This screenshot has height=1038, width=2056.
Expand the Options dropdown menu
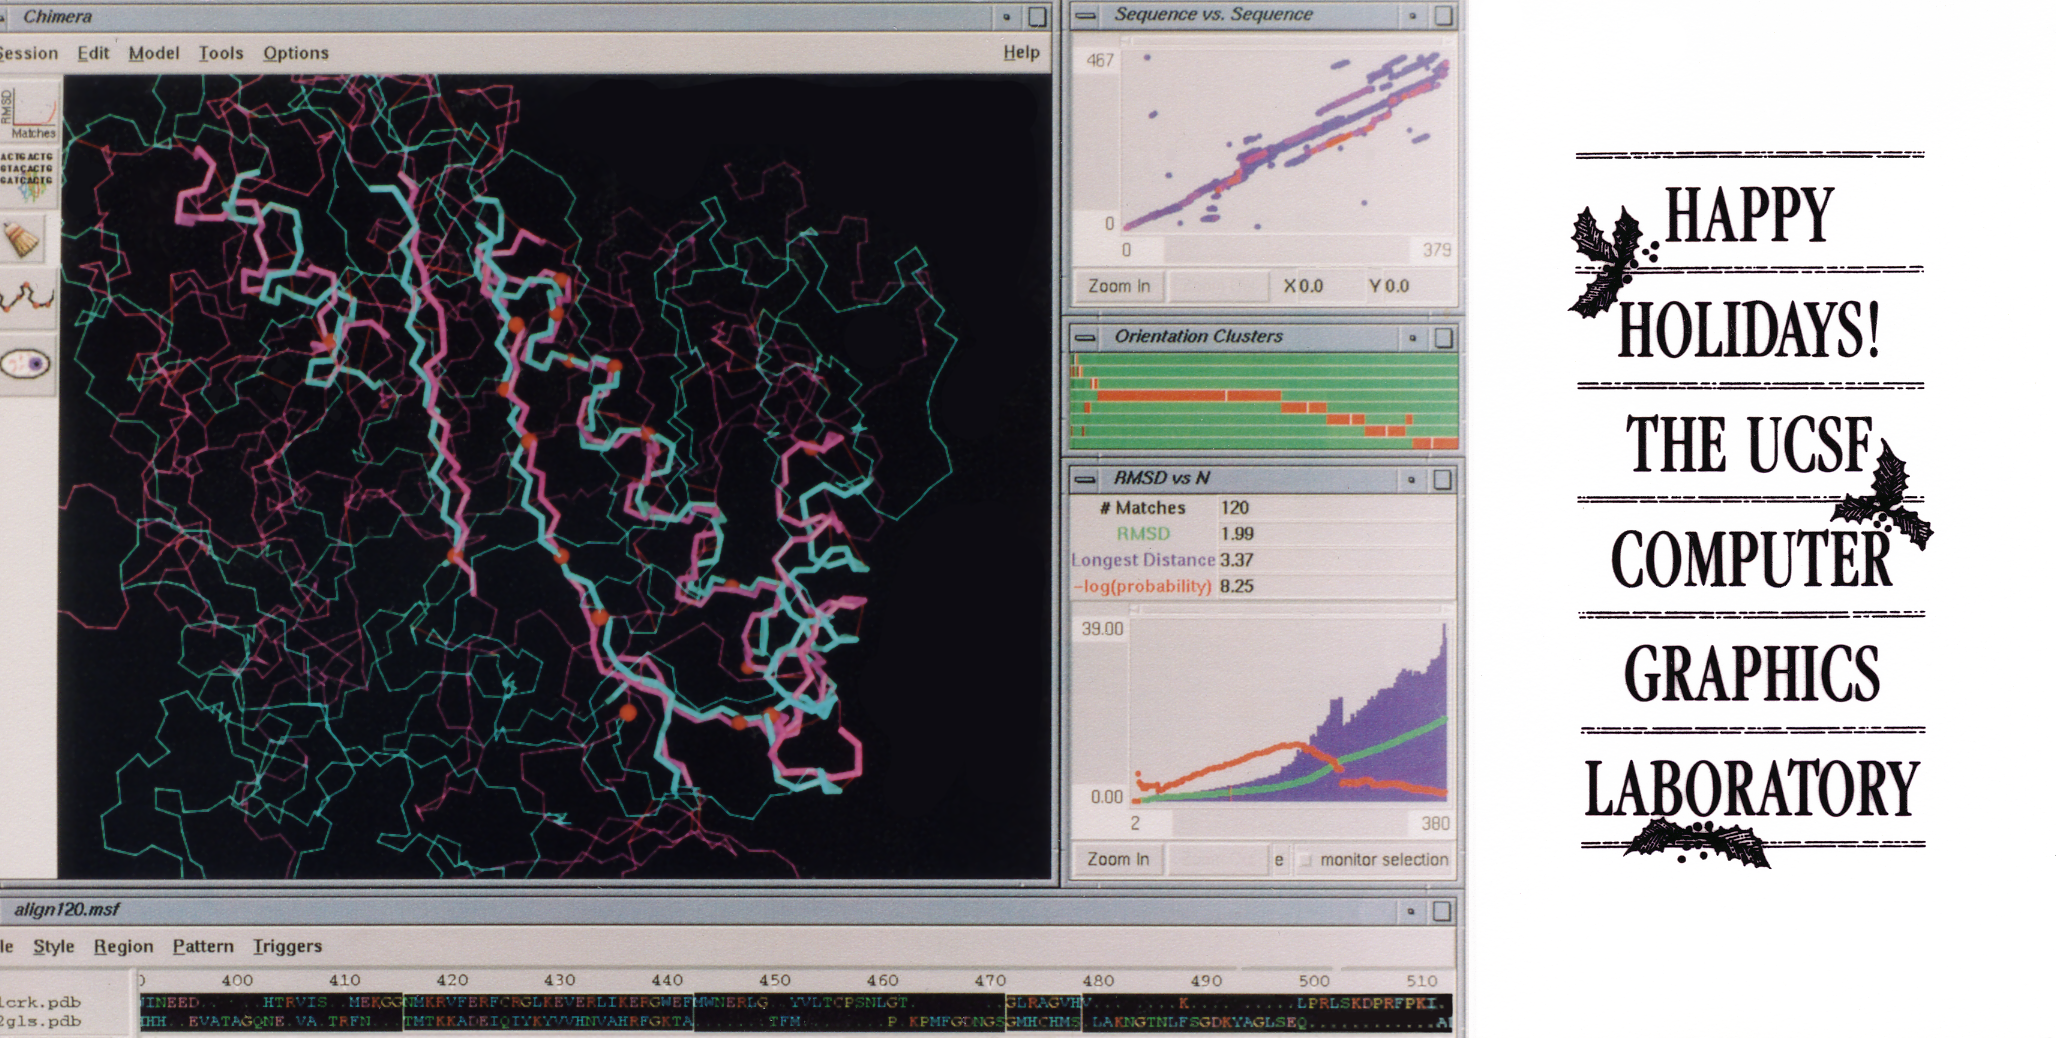(x=295, y=53)
